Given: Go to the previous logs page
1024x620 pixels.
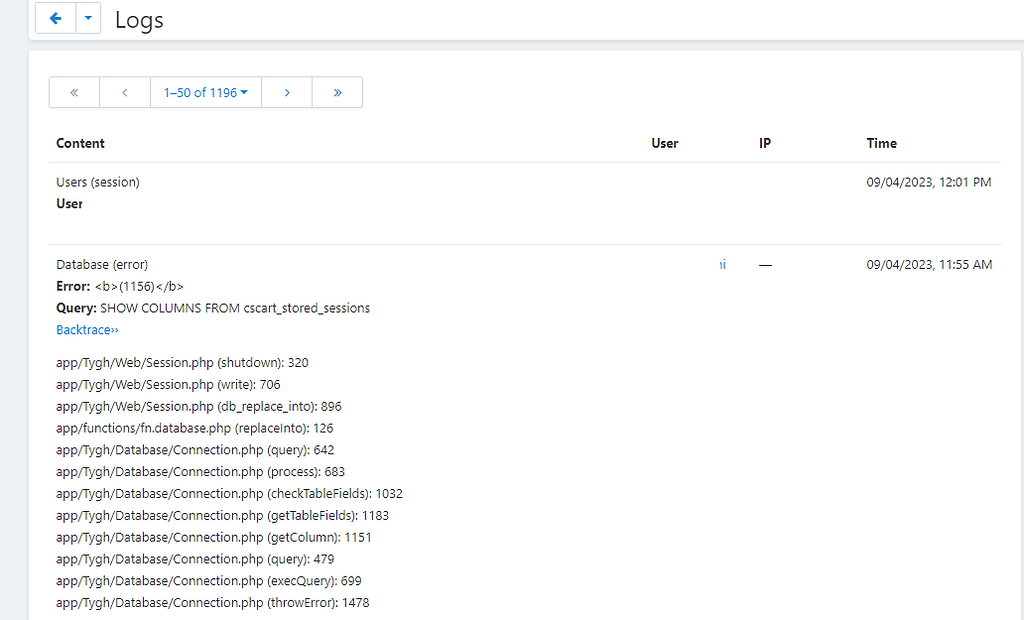Looking at the screenshot, I should pyautogui.click(x=125, y=92).
